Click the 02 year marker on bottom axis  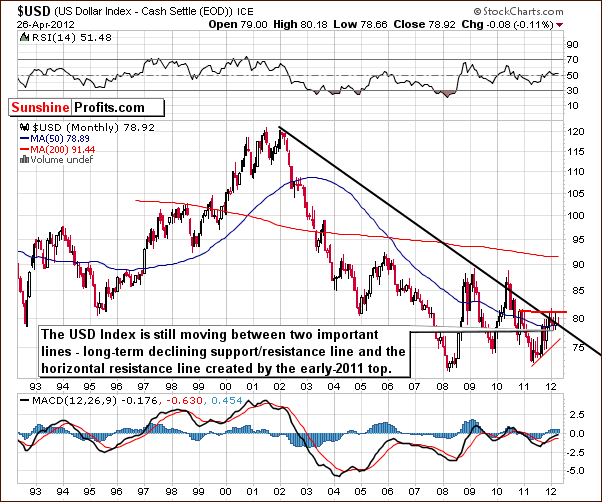280,492
